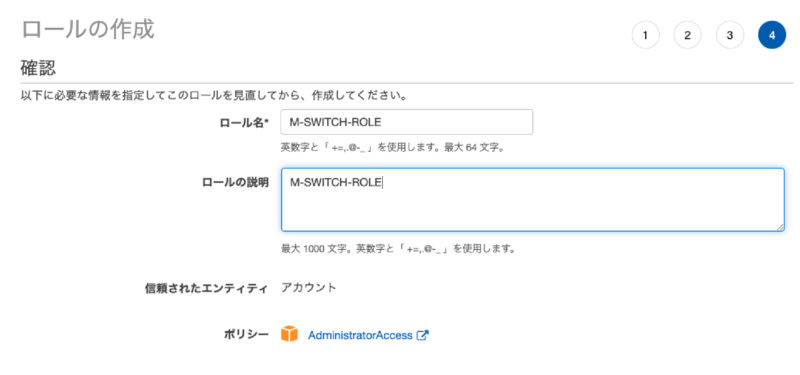Open the AdministratorAccess policy link
This screenshot has height=375, width=800.
(x=360, y=335)
